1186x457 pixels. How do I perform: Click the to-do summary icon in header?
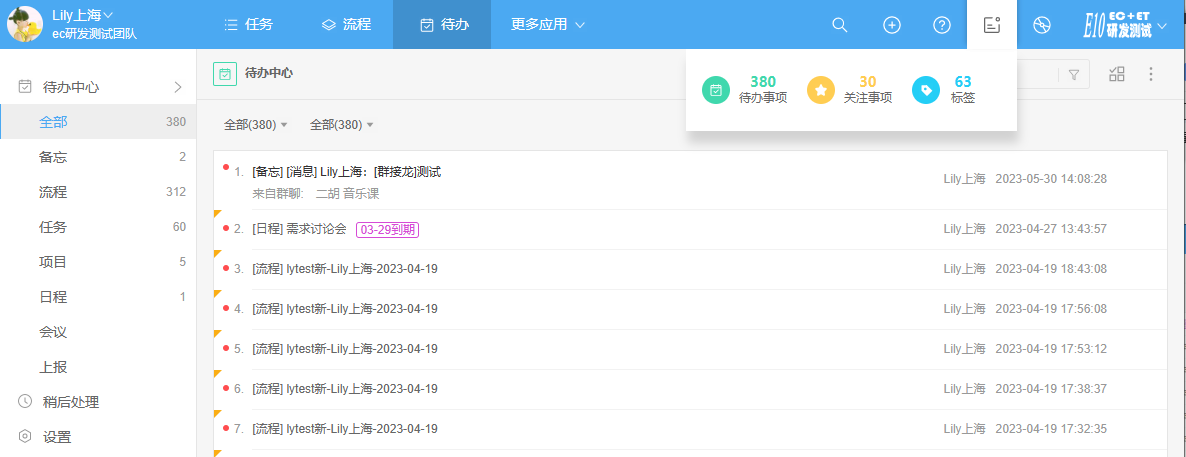tap(991, 25)
